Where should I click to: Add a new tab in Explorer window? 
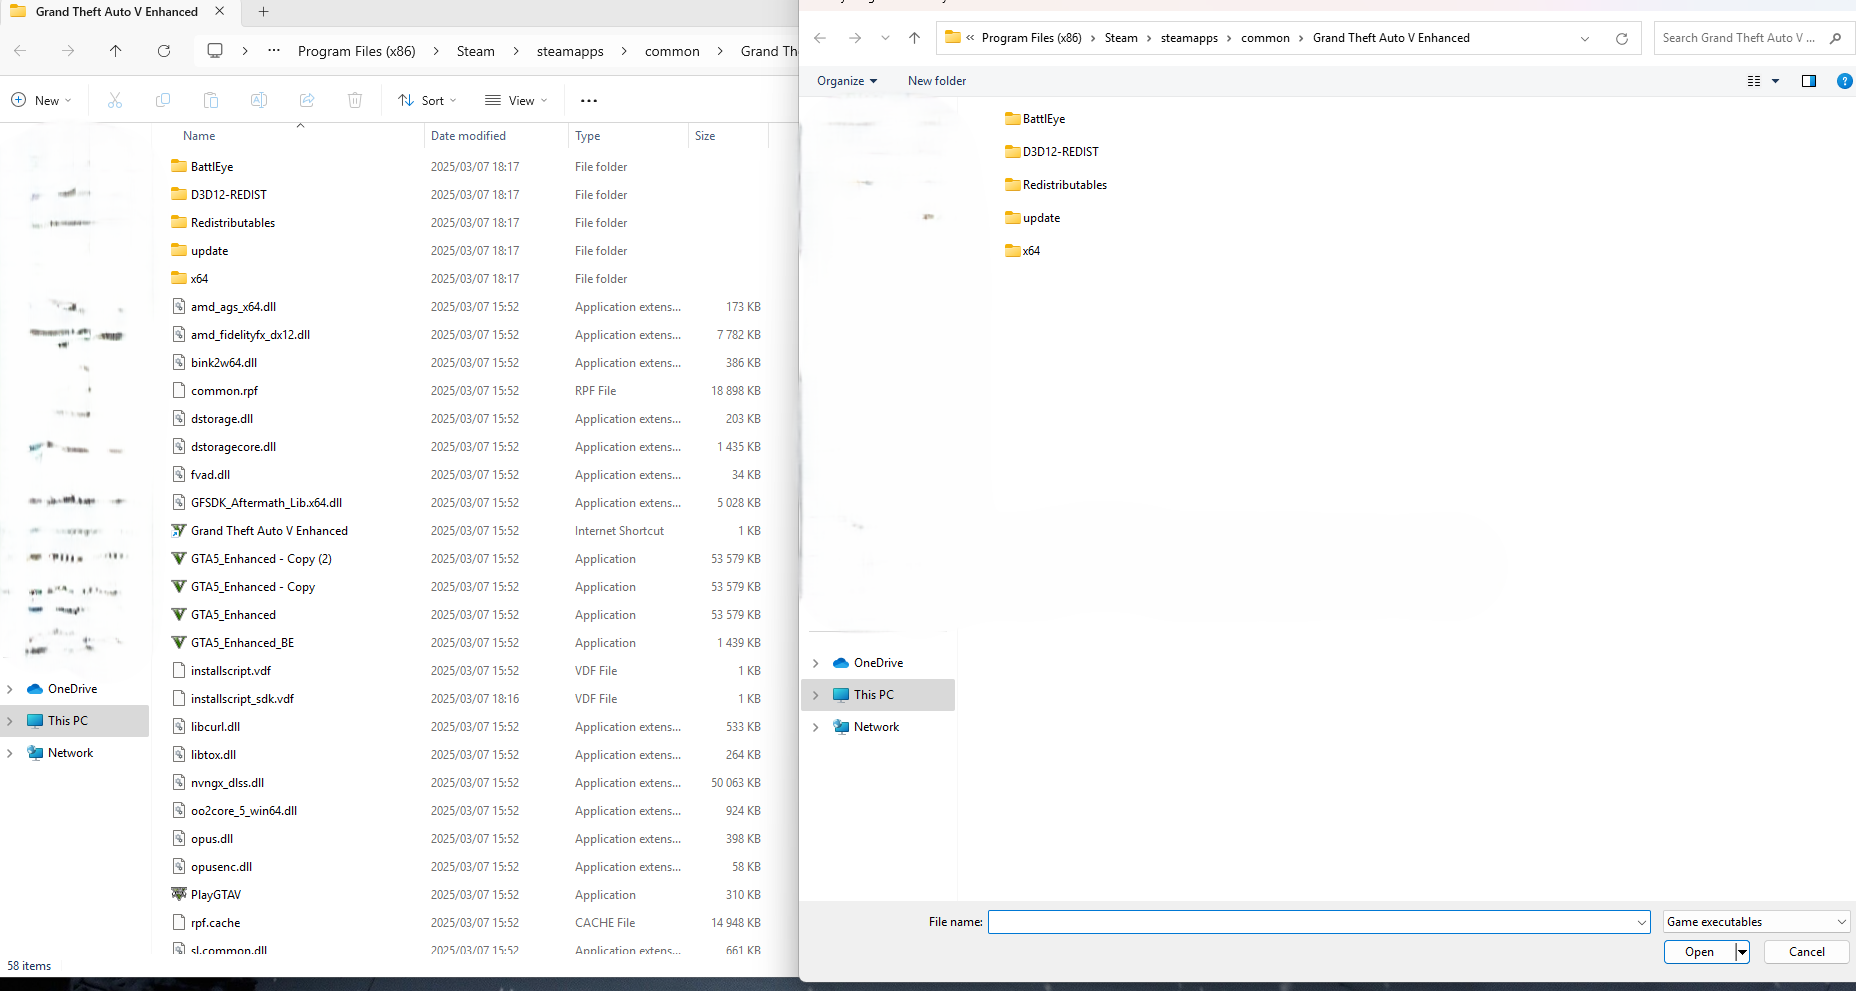tap(264, 12)
